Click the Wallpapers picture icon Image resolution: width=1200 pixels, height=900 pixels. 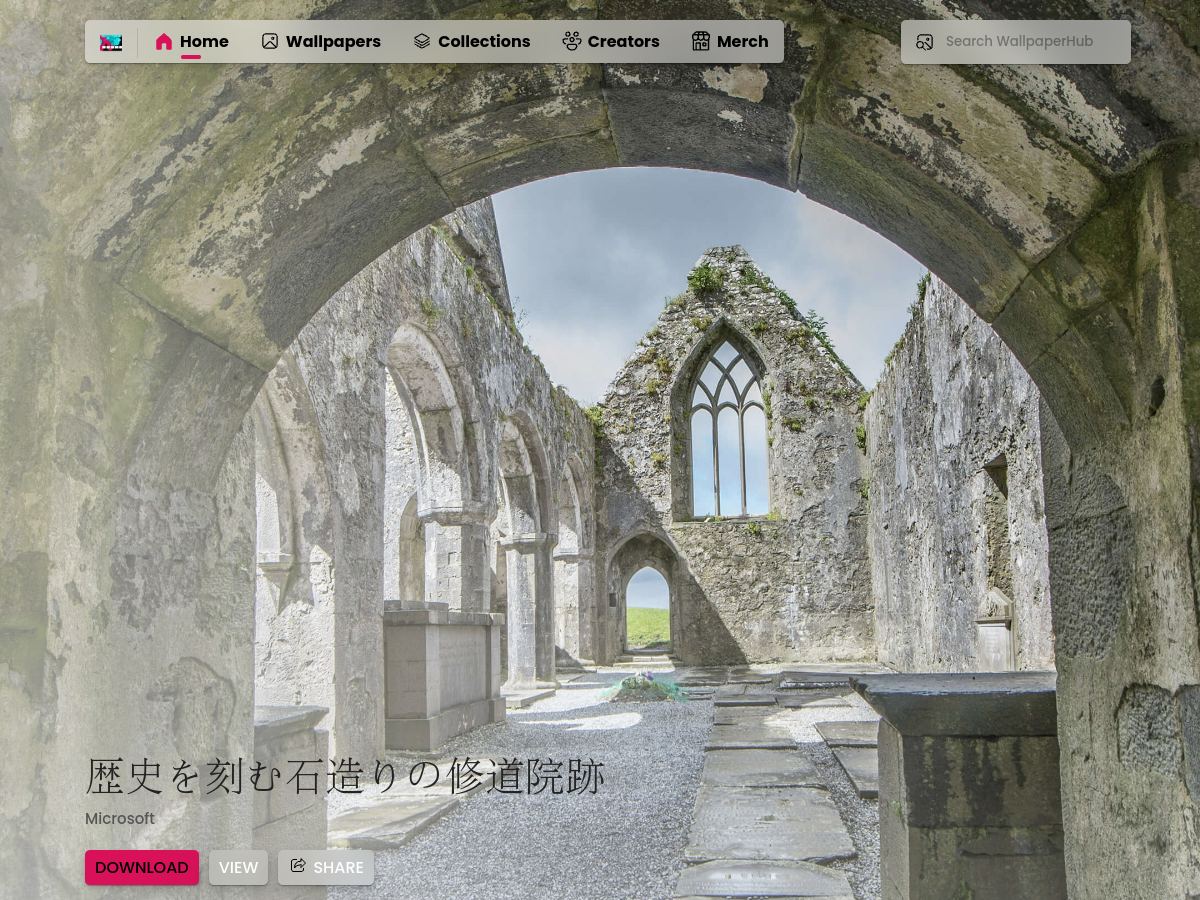[x=270, y=41]
